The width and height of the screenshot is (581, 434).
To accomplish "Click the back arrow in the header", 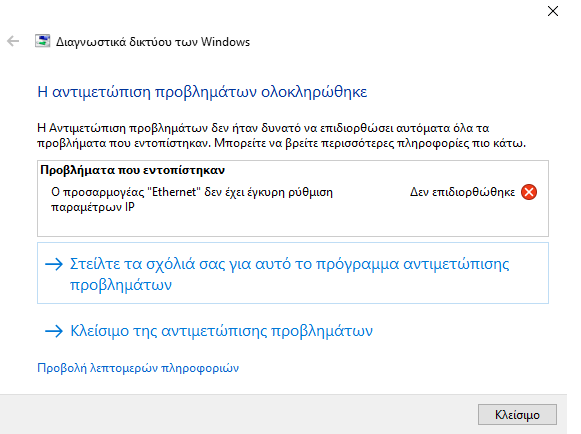I will click(13, 41).
